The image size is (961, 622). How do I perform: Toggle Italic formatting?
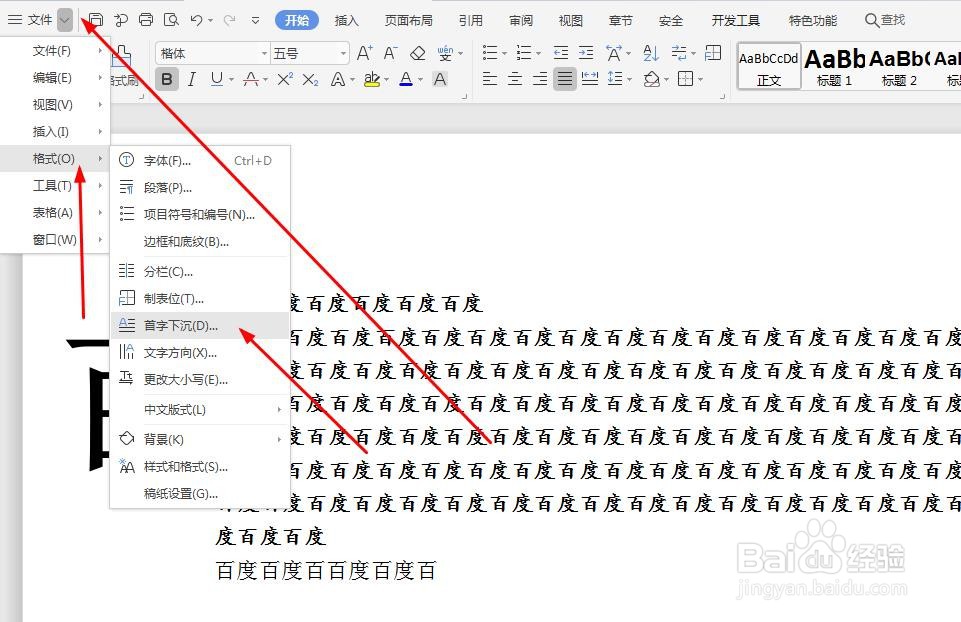[x=192, y=79]
